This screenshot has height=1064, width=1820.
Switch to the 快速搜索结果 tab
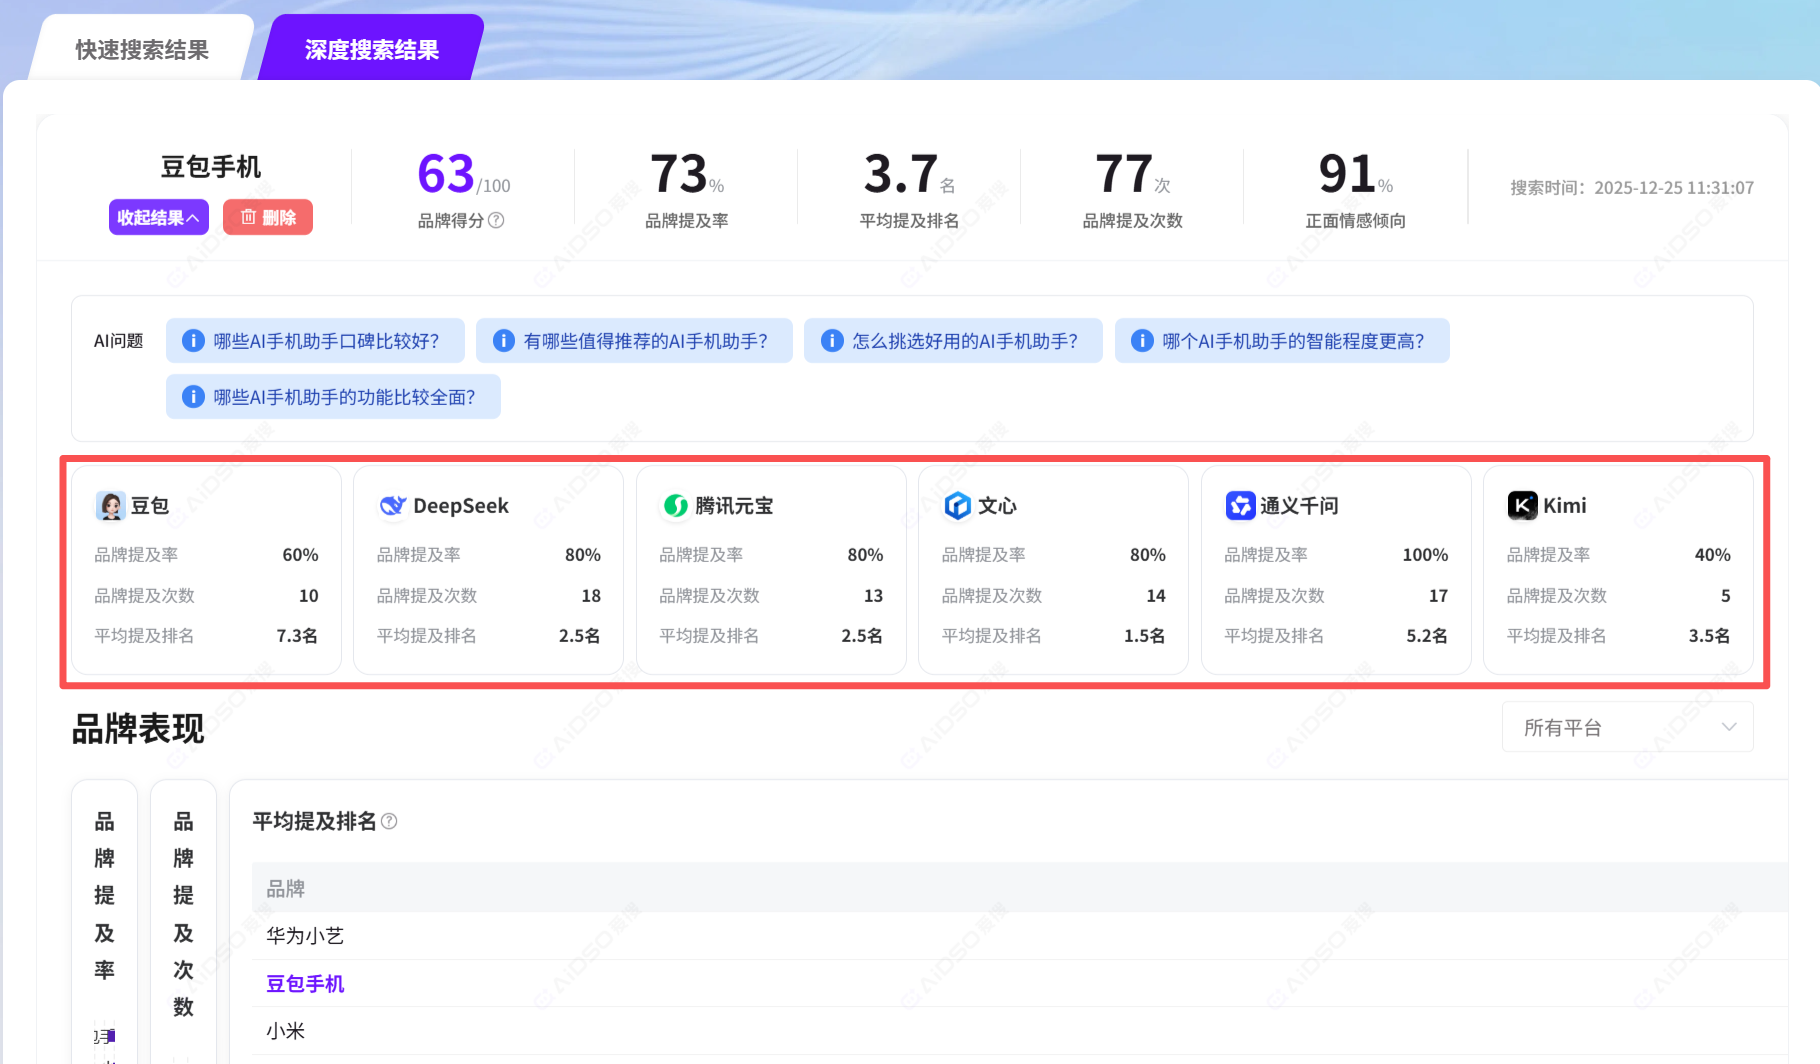tap(142, 50)
